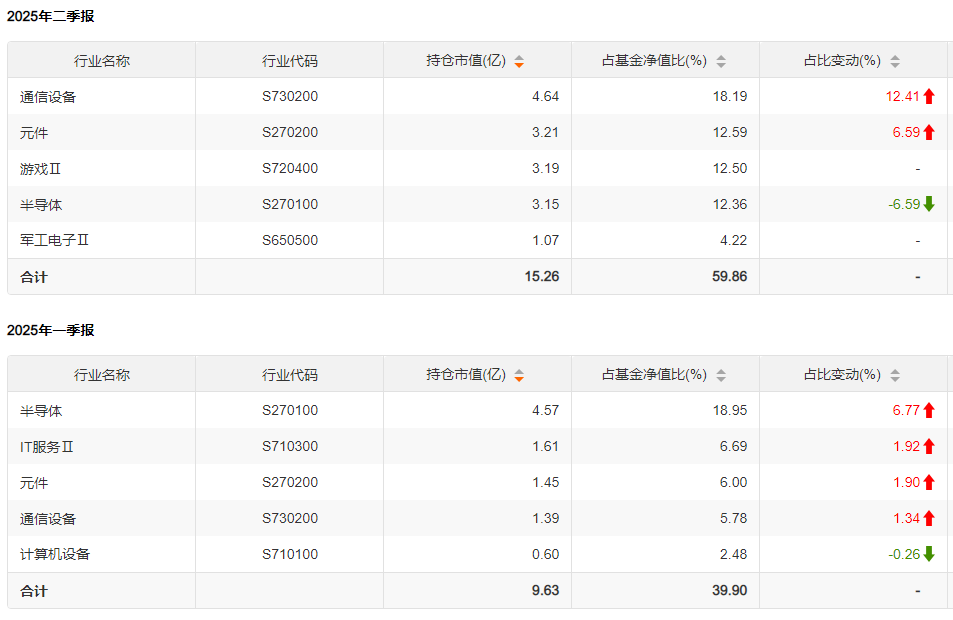Click the sort icon on 持仓市值(亿) column
This screenshot has height=620, width=953.
click(519, 60)
